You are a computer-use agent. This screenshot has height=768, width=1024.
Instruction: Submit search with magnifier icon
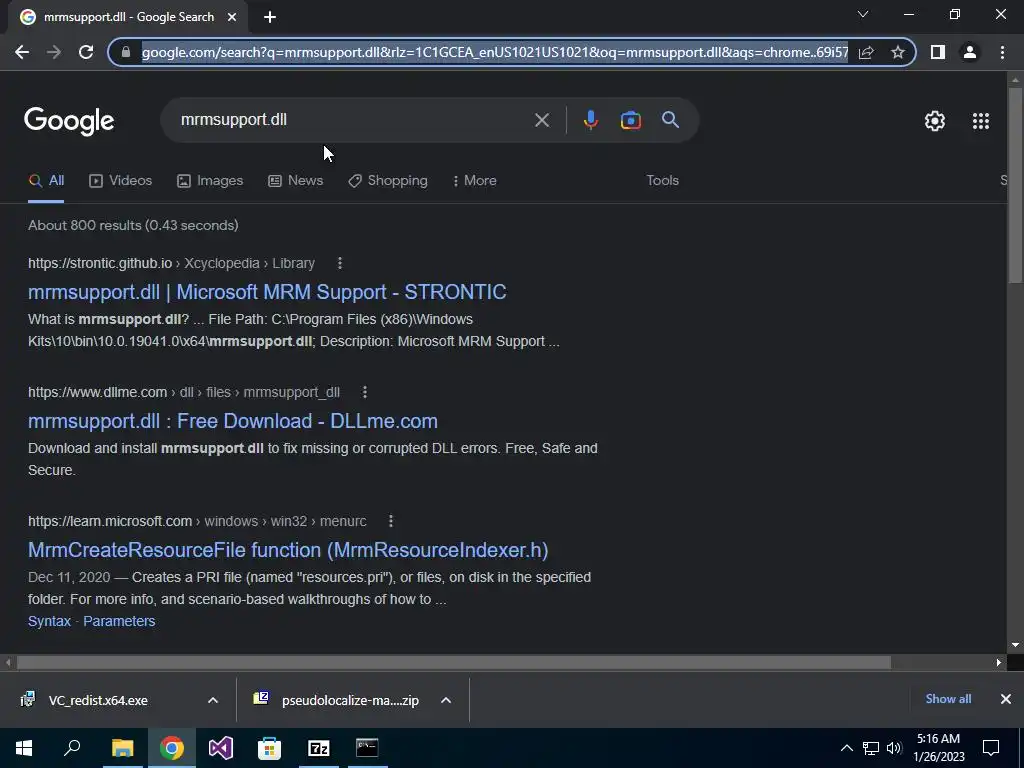pos(671,120)
